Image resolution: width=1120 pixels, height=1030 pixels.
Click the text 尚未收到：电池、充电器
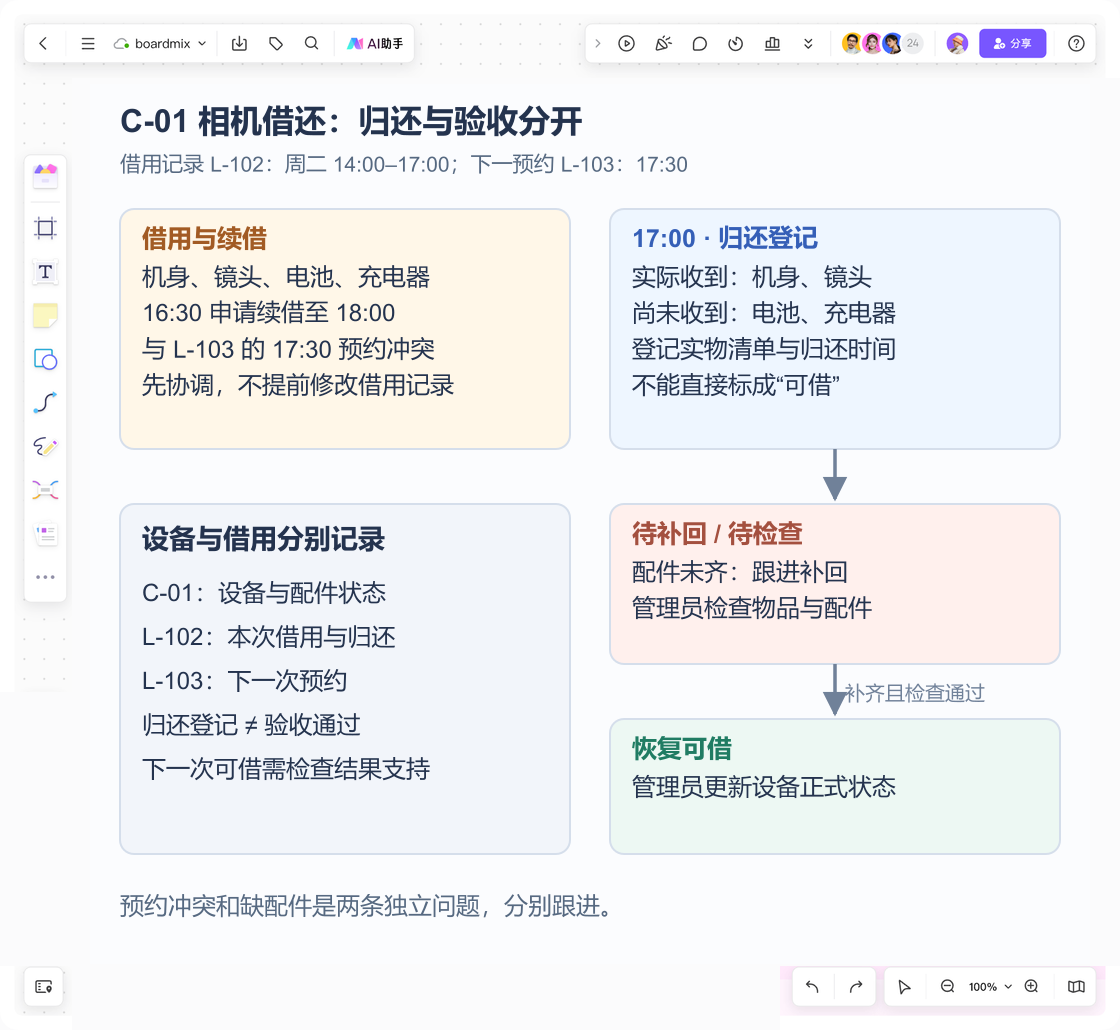pyautogui.click(x=764, y=313)
